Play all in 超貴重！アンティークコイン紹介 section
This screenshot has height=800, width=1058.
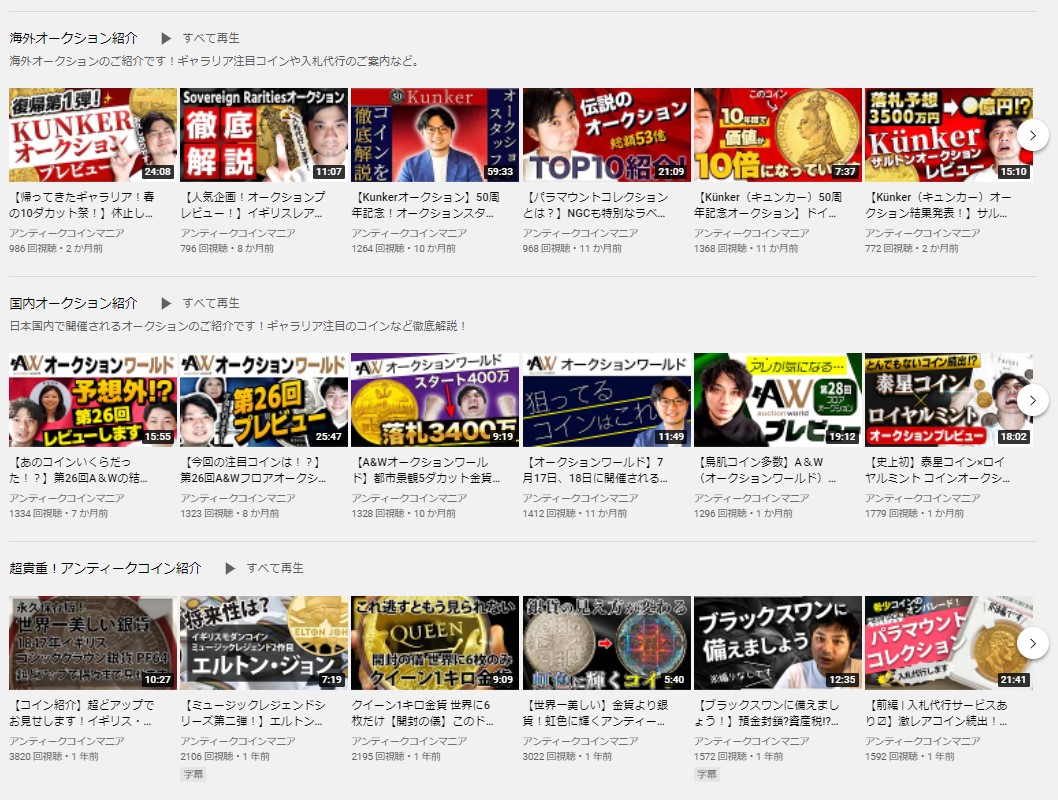coord(264,569)
